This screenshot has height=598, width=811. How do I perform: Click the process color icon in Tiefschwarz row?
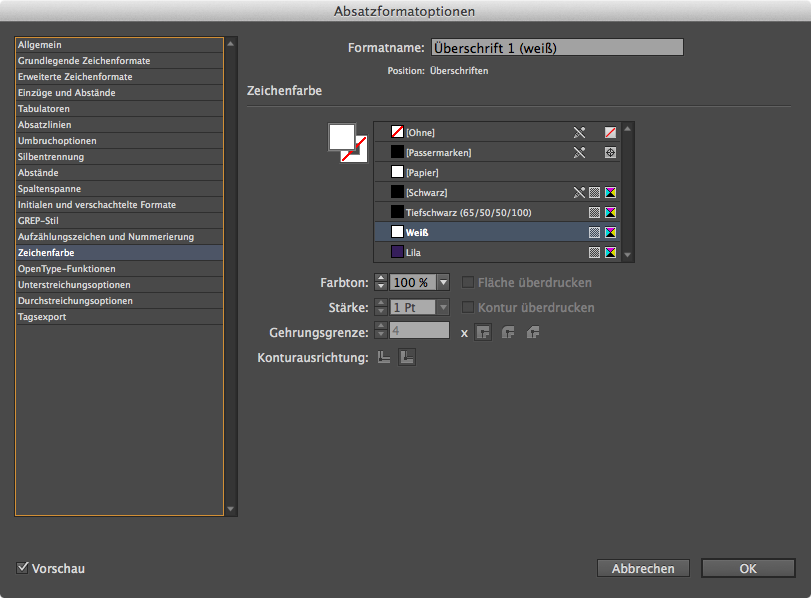click(595, 213)
